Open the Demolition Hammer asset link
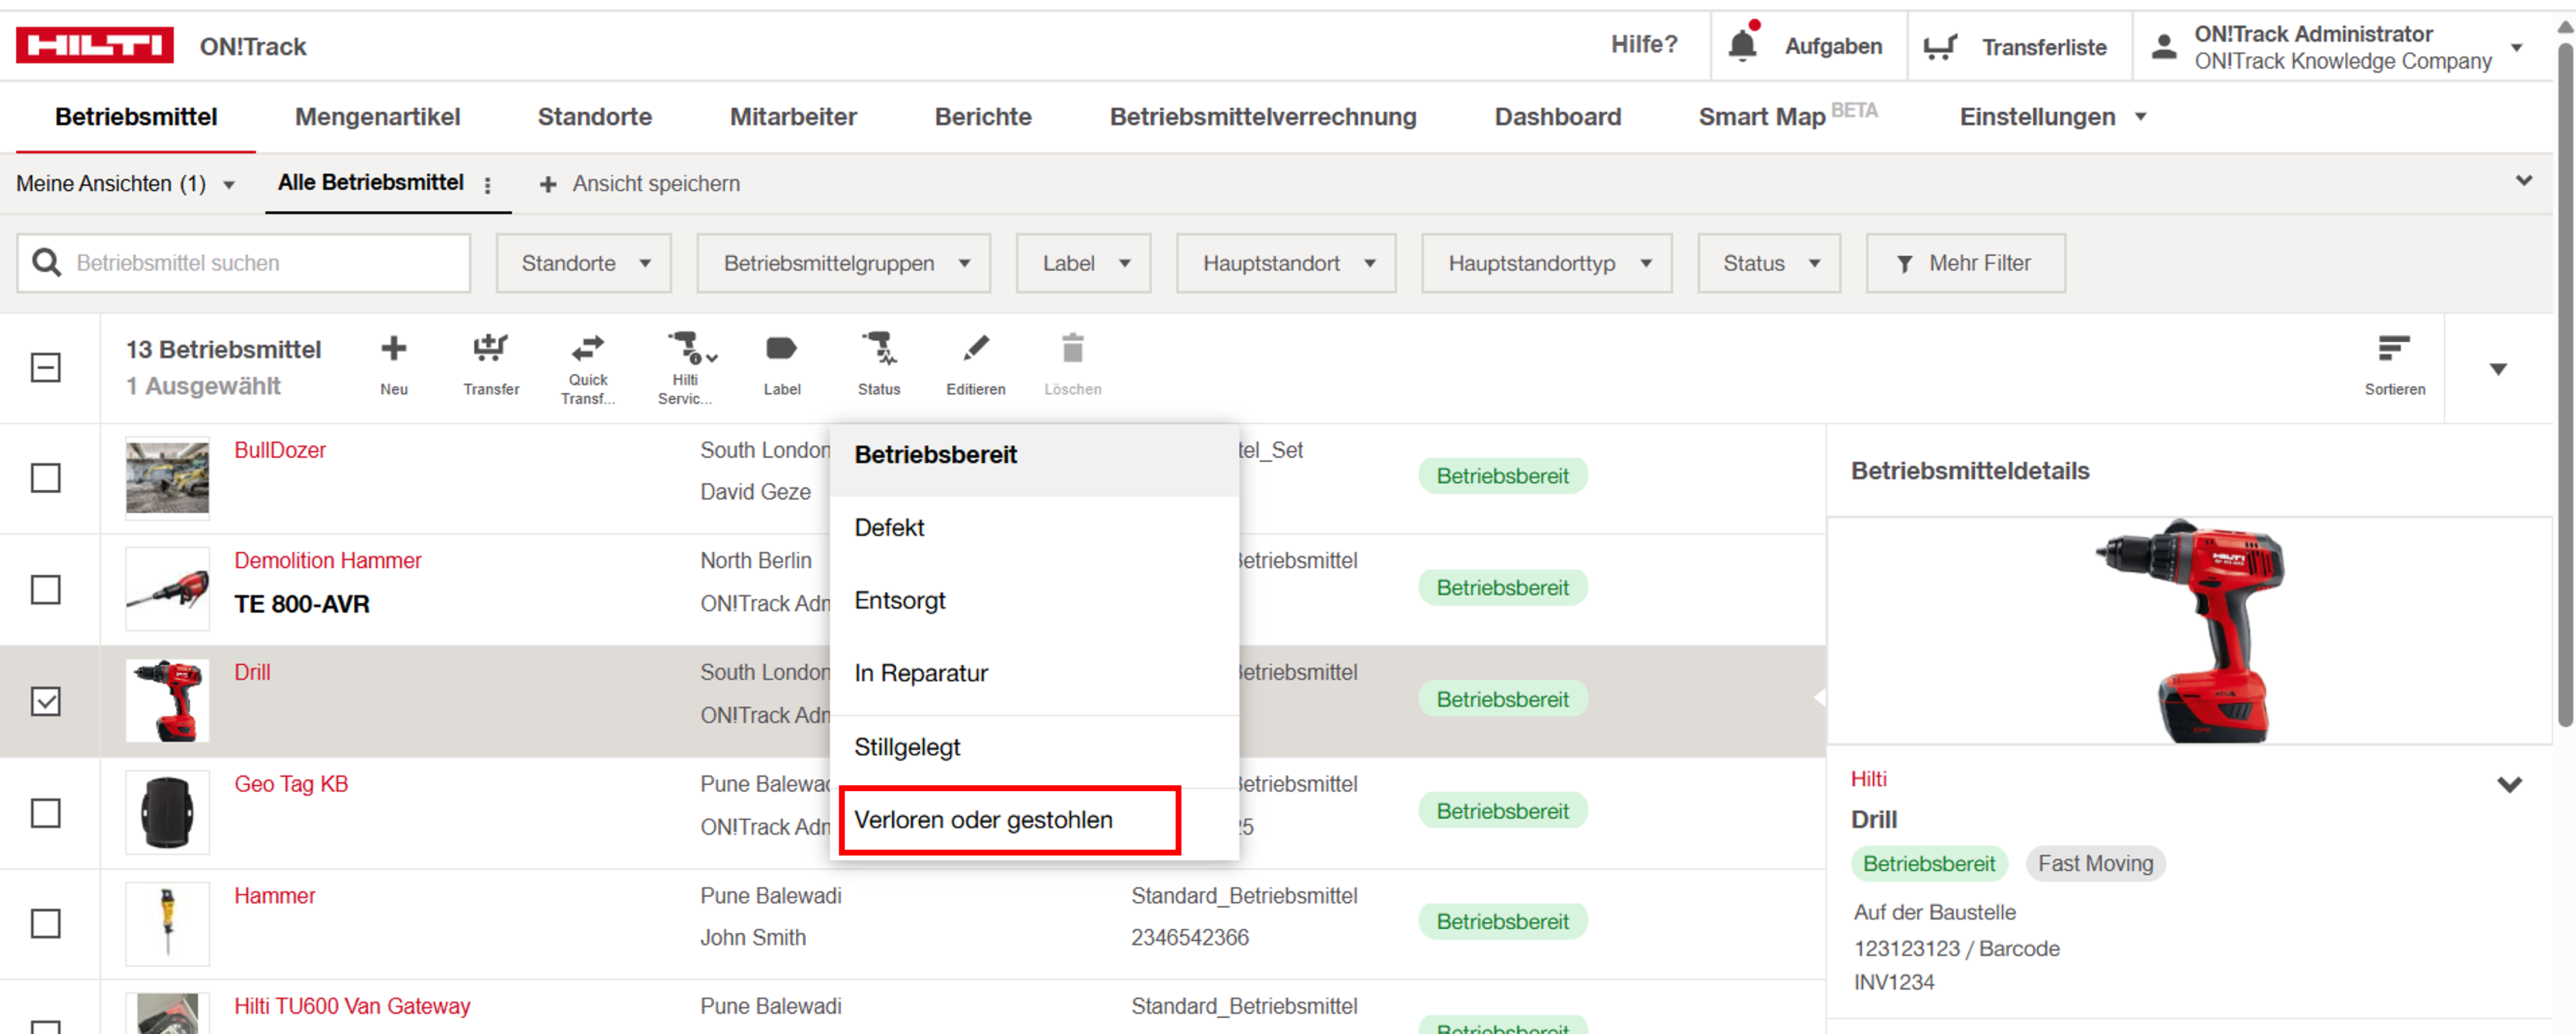The height and width of the screenshot is (1034, 2576). (x=327, y=561)
